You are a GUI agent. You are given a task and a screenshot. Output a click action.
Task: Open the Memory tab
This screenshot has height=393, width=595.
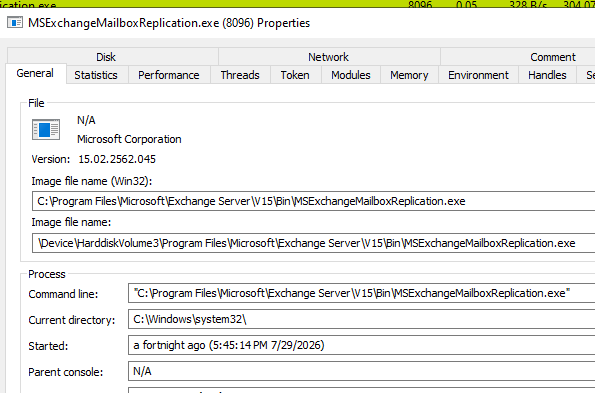(x=409, y=75)
